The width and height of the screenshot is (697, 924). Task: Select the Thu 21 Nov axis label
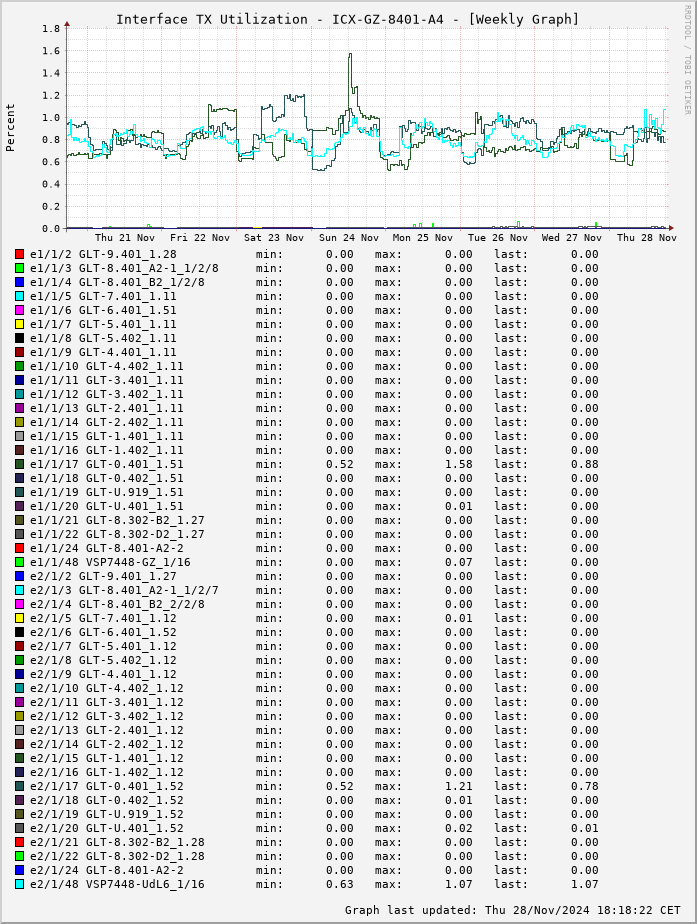(x=125, y=238)
